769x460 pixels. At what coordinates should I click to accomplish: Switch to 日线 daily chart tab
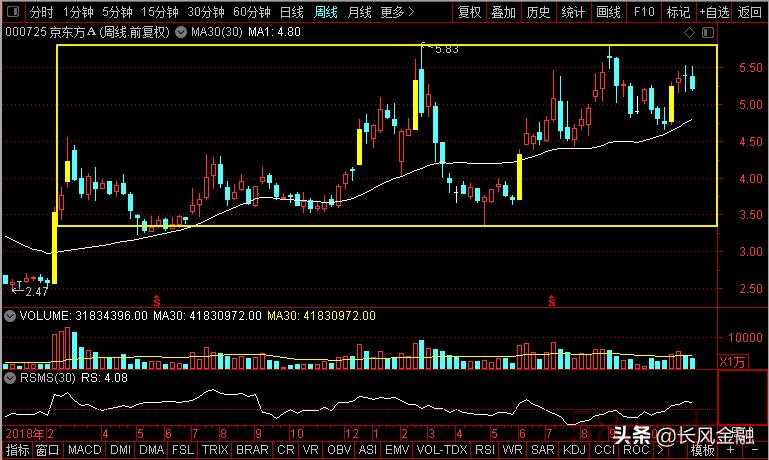click(291, 13)
